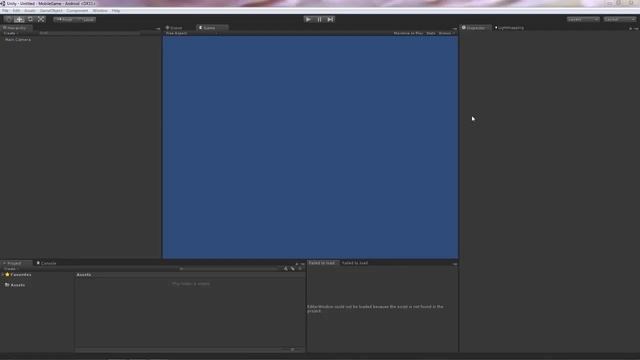Click Search by Type icon in Project
The image size is (640, 360).
[286, 269]
